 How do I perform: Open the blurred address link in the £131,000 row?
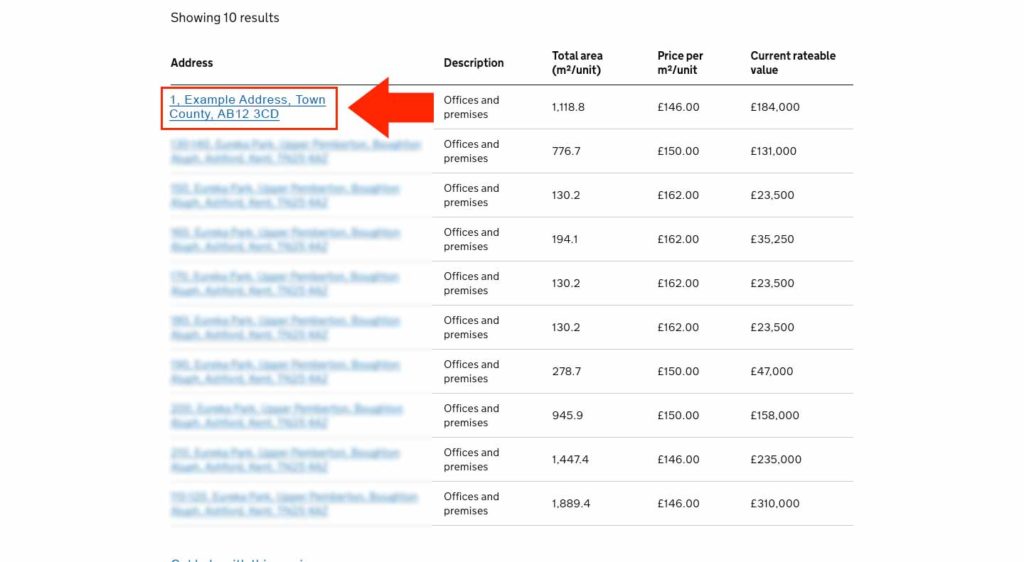296,151
